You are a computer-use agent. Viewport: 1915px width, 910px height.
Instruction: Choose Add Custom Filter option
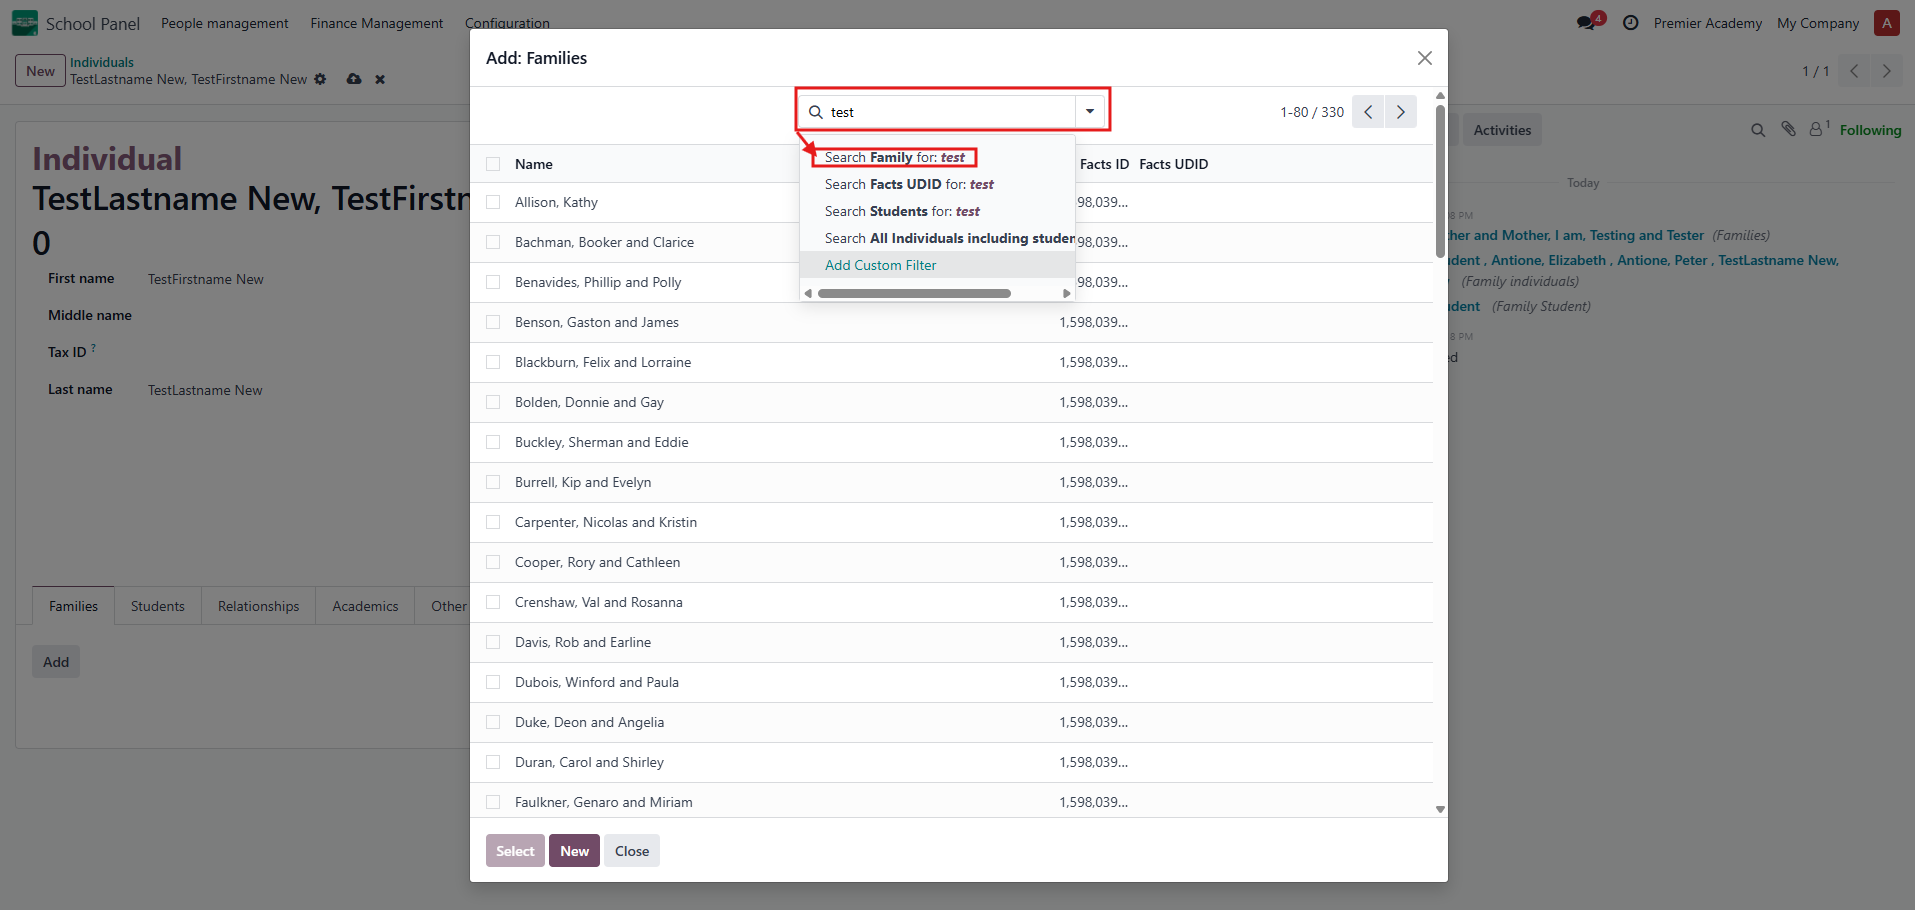(880, 265)
